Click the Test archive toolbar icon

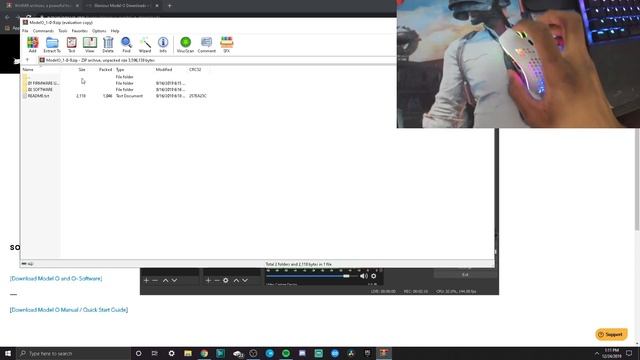pos(71,44)
